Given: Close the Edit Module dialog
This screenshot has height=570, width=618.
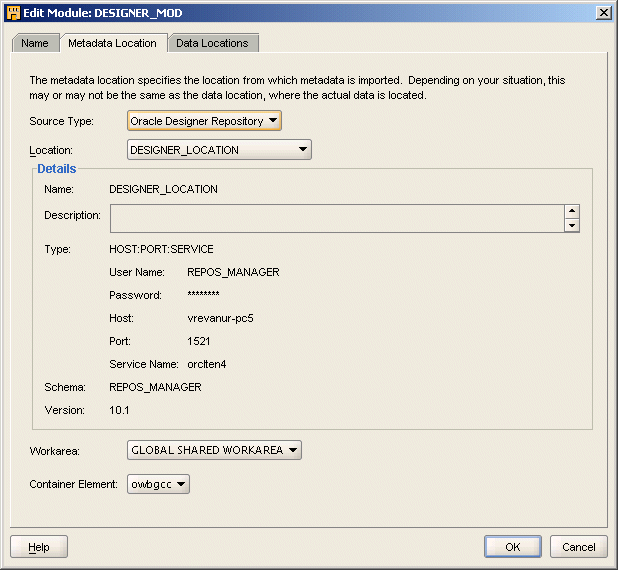Looking at the screenshot, I should [x=604, y=13].
